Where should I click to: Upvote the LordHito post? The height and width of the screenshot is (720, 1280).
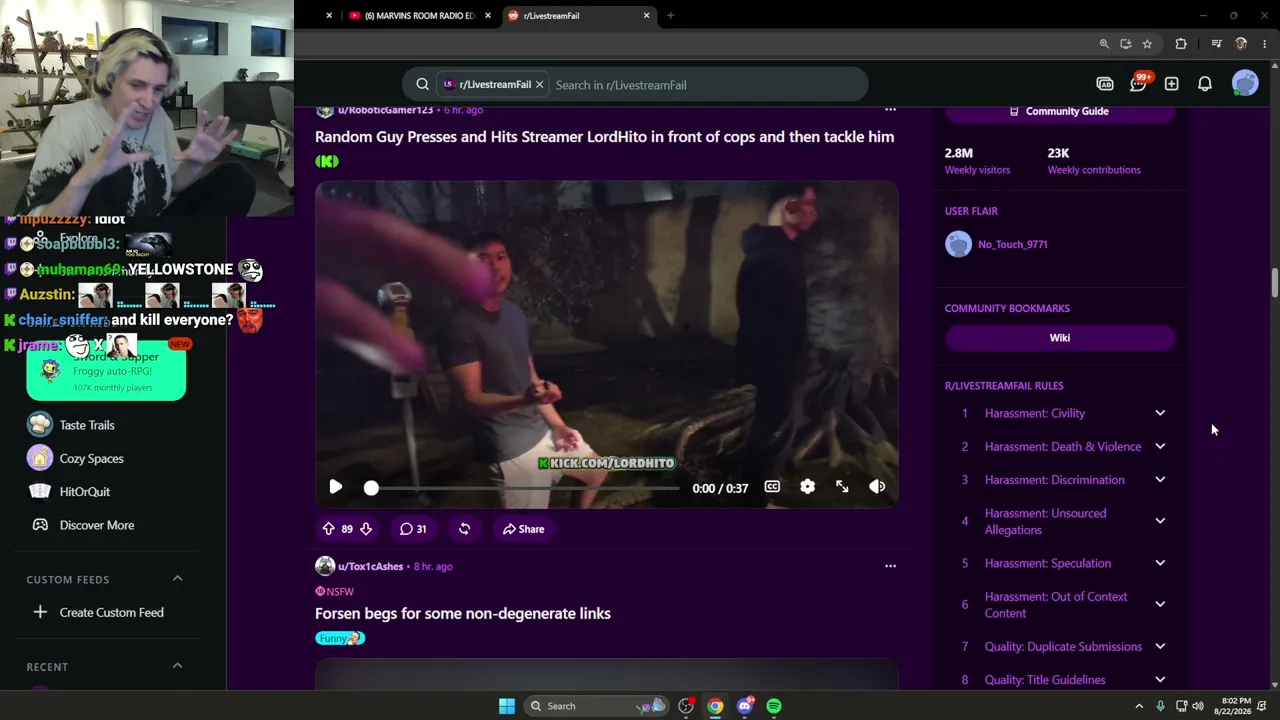click(x=328, y=529)
